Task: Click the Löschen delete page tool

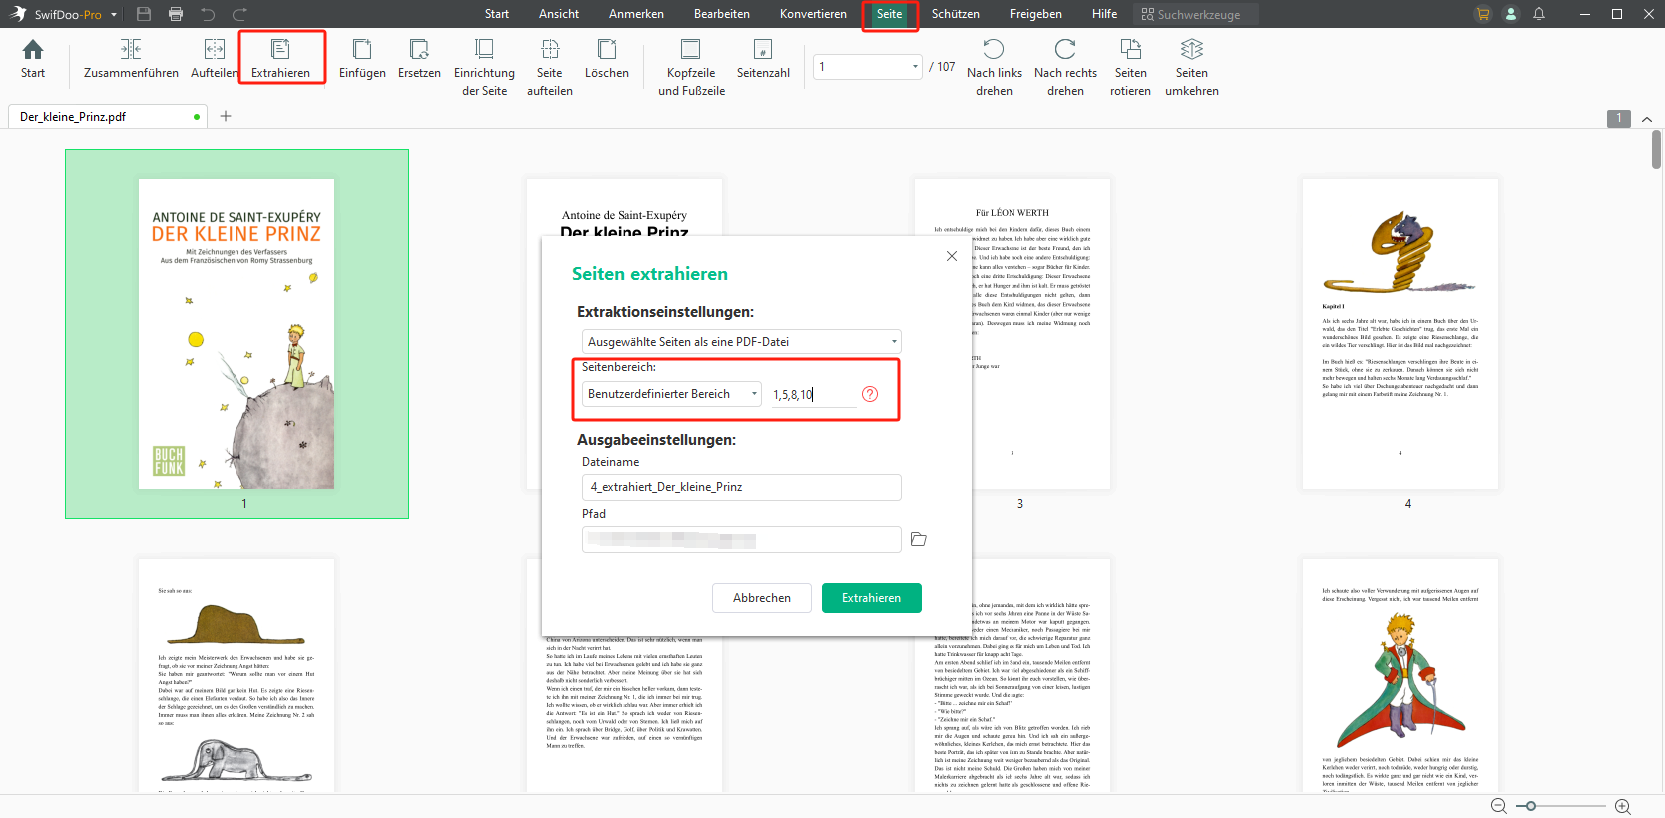Action: point(607,59)
